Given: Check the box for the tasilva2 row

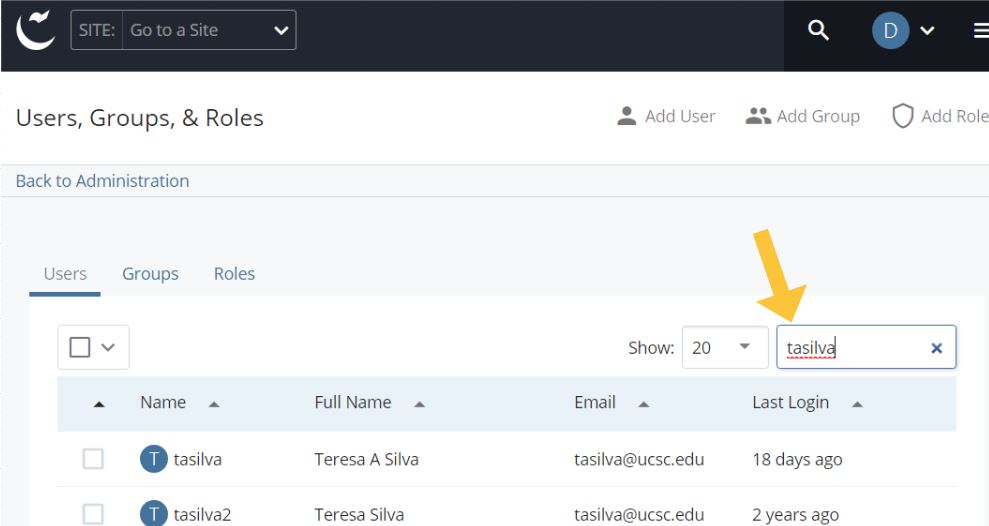Looking at the screenshot, I should click(x=93, y=514).
